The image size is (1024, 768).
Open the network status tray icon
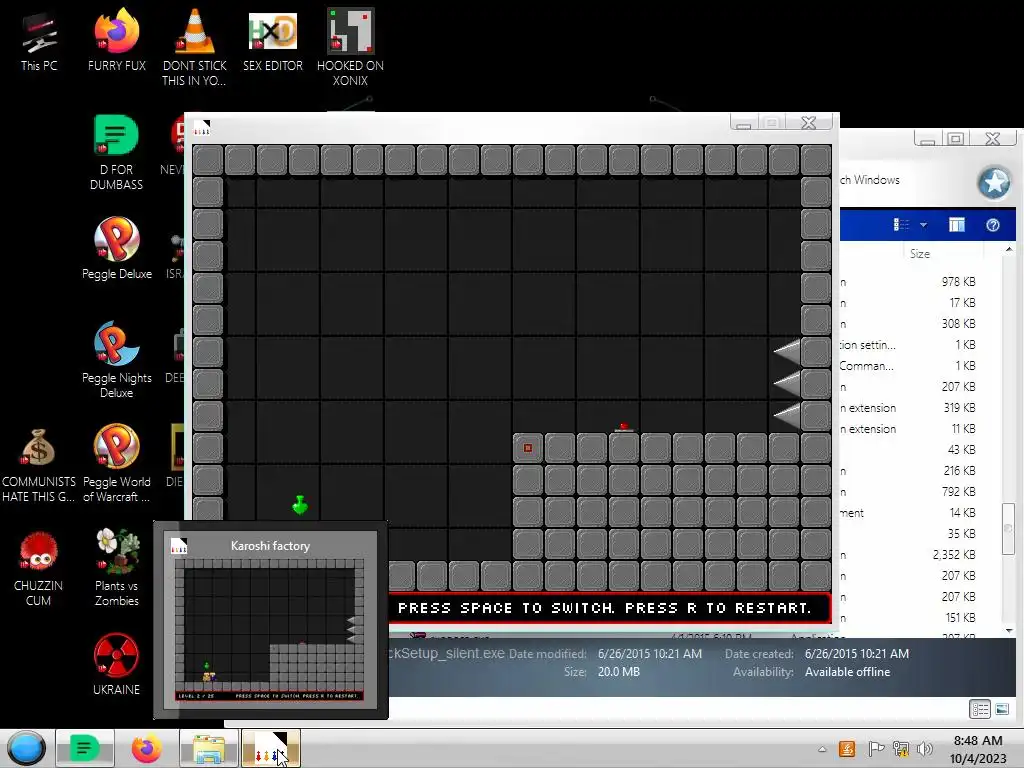coord(901,749)
